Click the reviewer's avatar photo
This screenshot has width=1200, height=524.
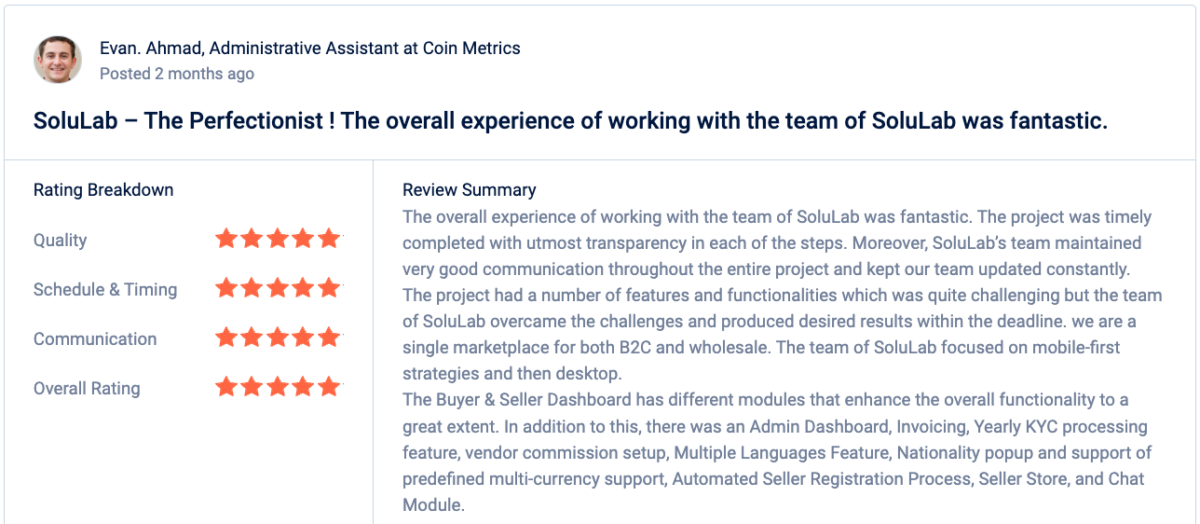coord(58,60)
